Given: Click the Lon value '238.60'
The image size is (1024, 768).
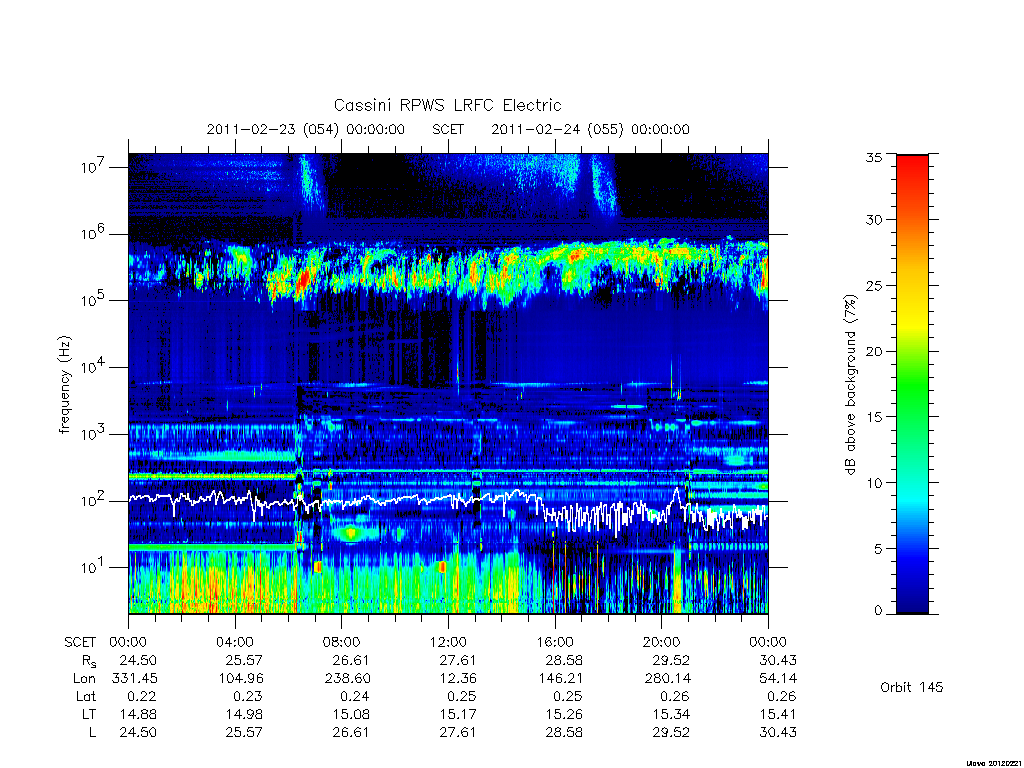Looking at the screenshot, I should 347,679.
